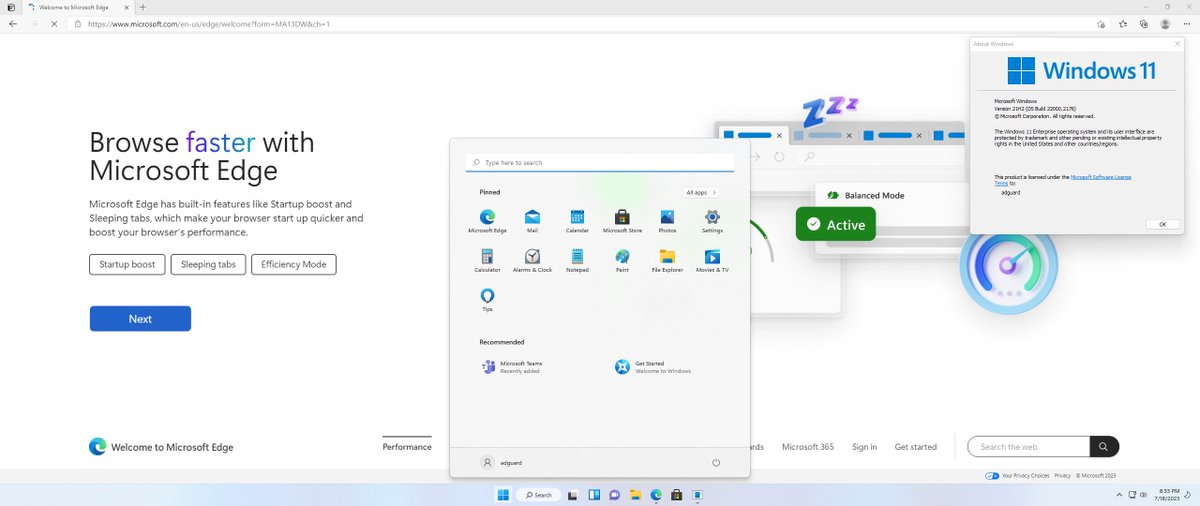This screenshot has height=506, width=1200.
Task: Open the Mail app in Start menu
Action: point(532,220)
